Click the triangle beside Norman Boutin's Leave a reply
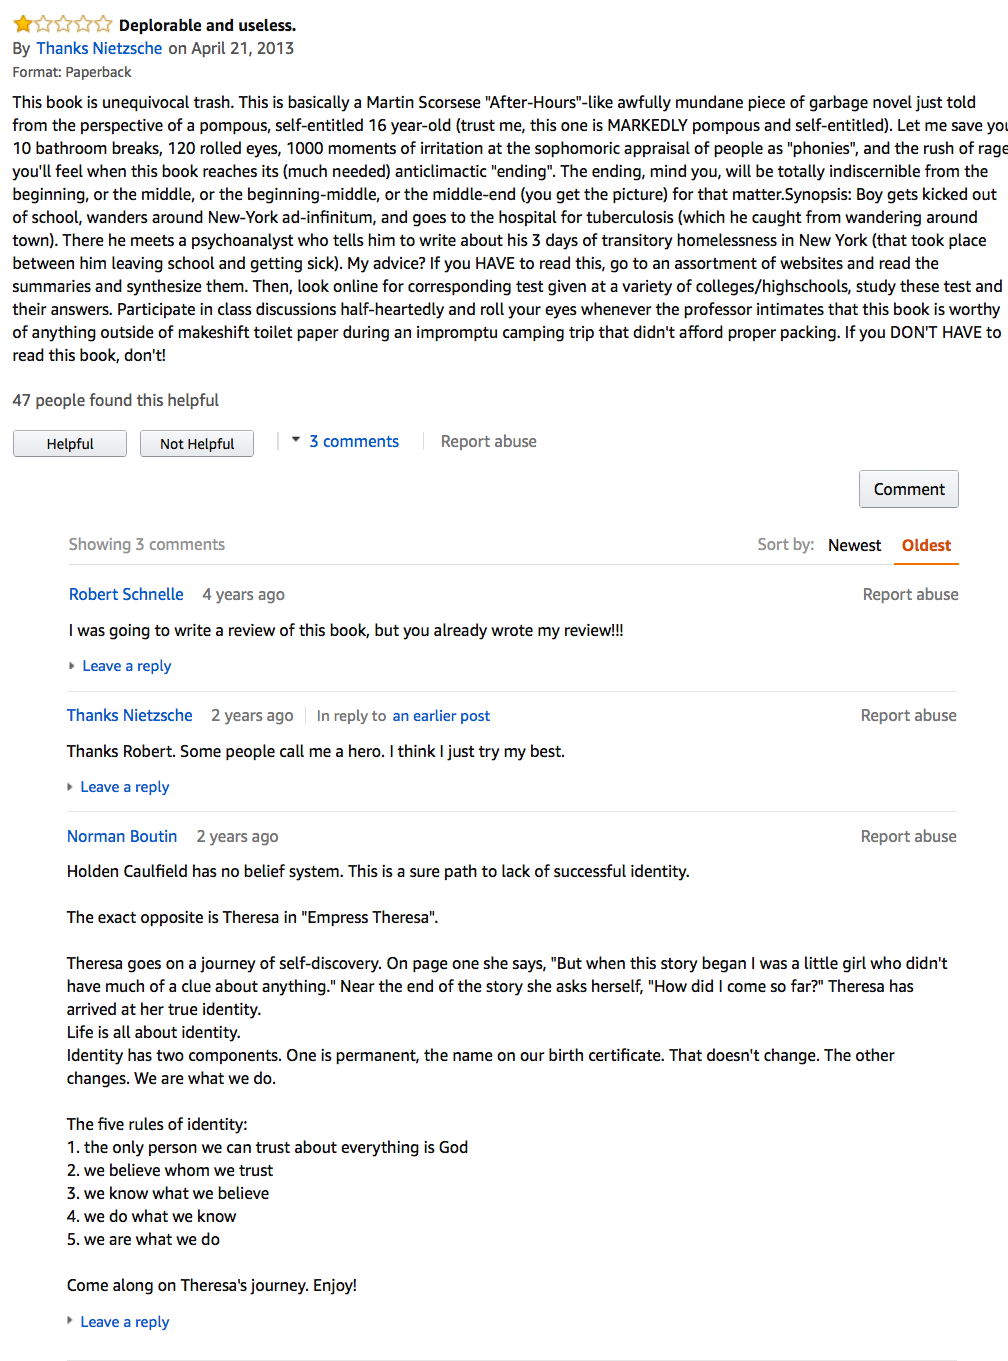 click(70, 1321)
